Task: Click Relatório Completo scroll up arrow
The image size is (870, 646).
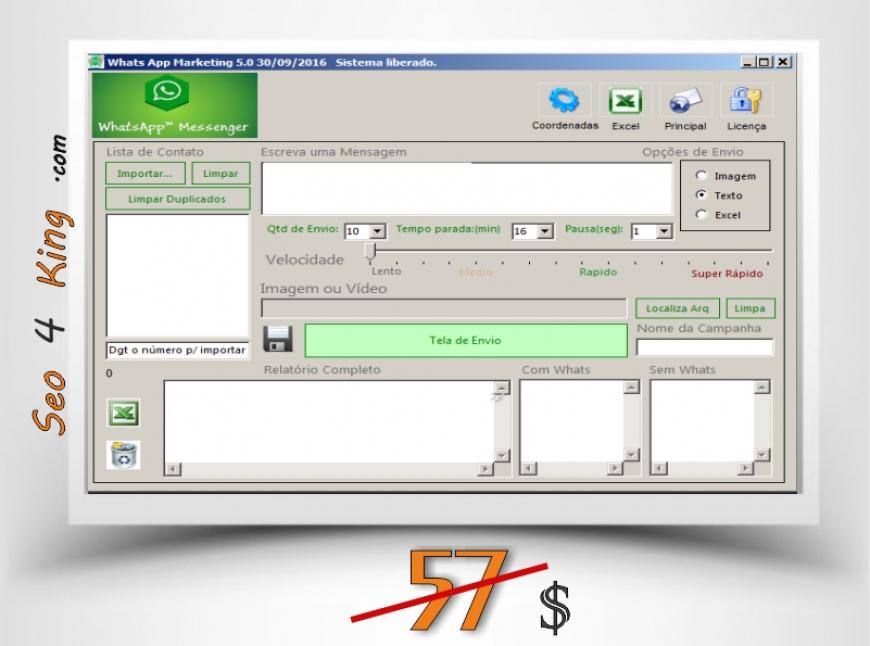Action: [x=502, y=387]
